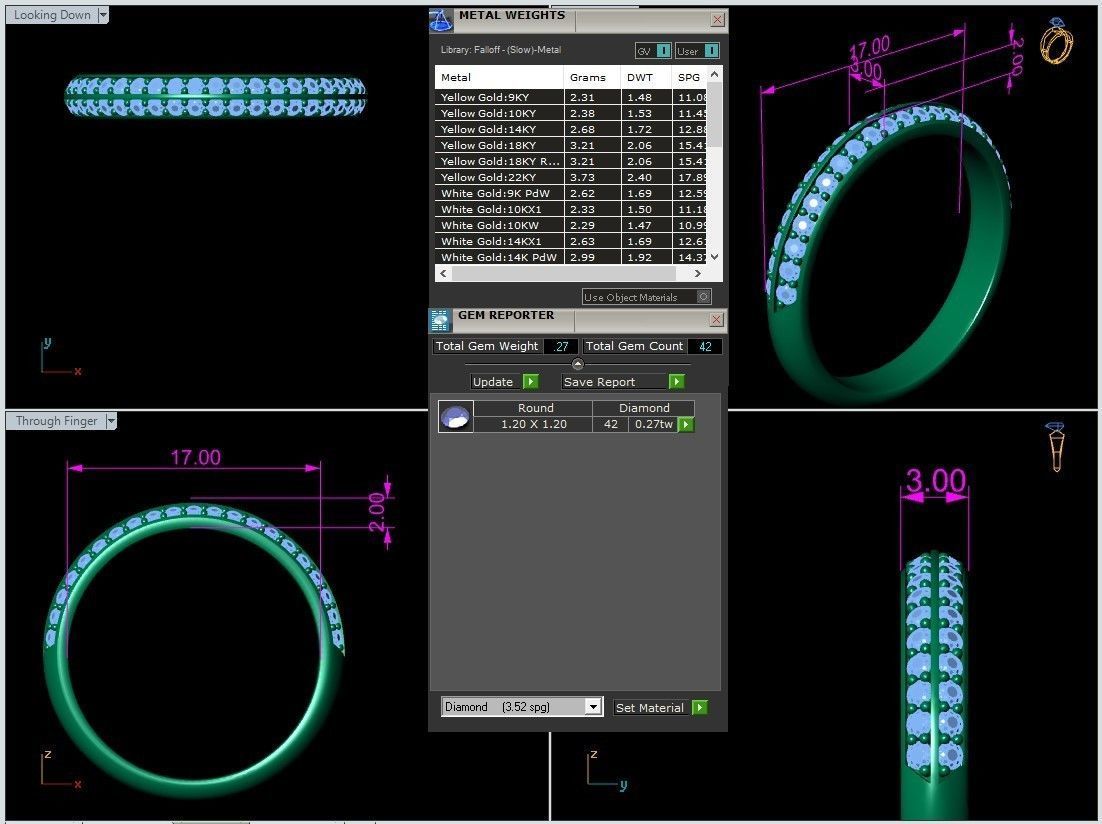The image size is (1102, 824).
Task: Toggle the User library switch
Action: (711, 51)
